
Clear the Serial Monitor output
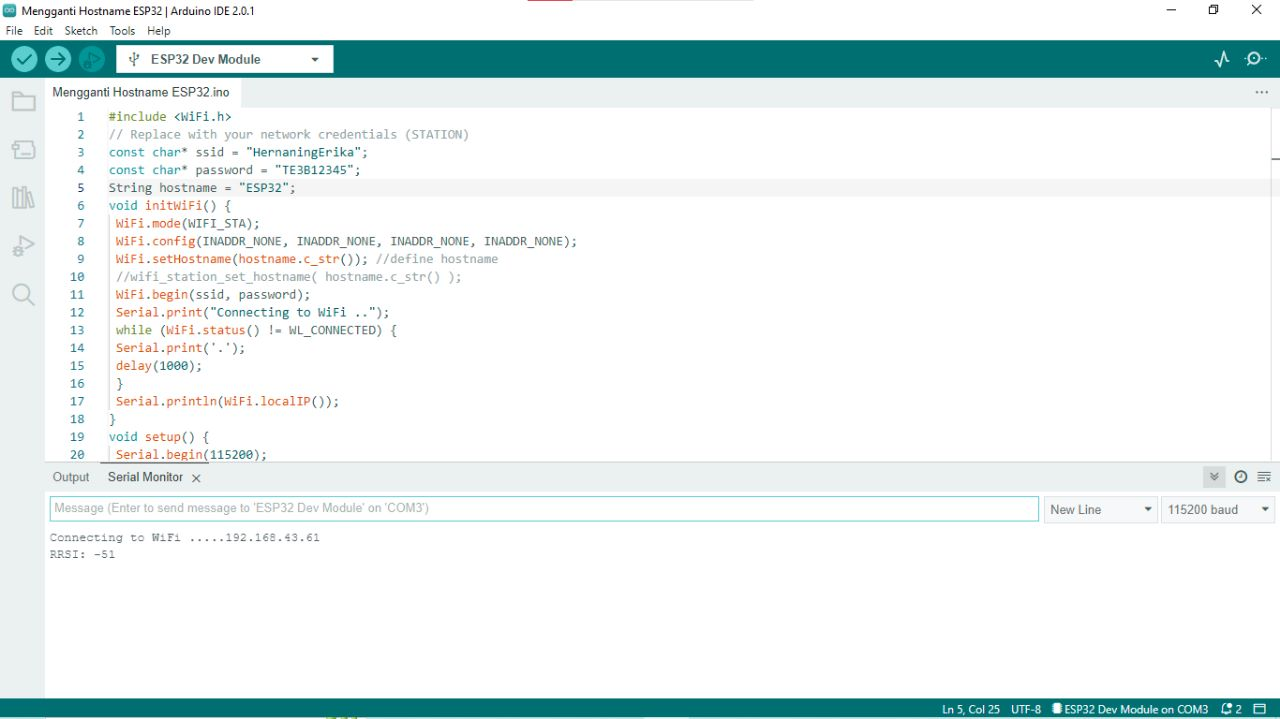click(x=1264, y=477)
